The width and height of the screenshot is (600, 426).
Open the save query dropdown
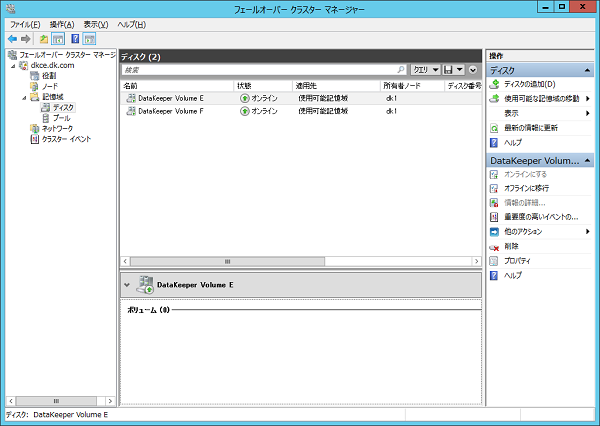tap(460, 70)
